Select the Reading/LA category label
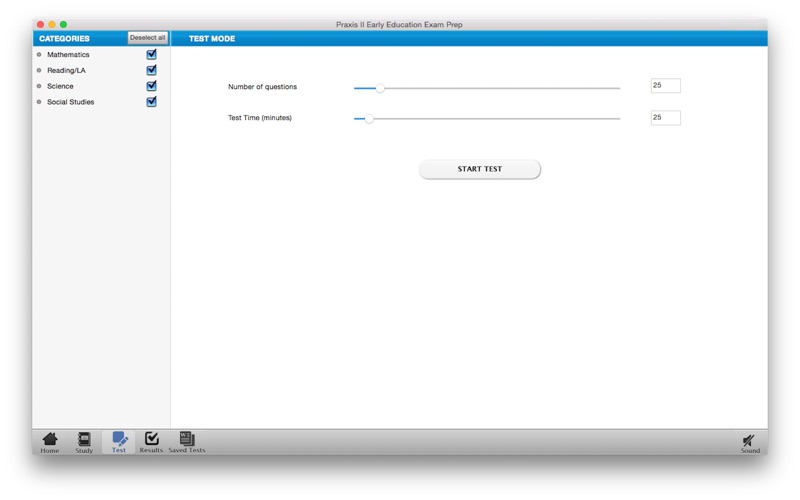 point(66,70)
